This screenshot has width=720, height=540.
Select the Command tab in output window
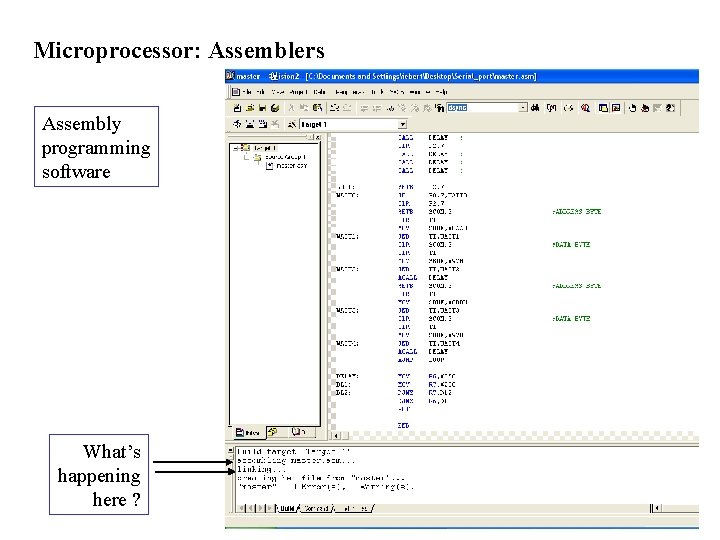(316, 508)
